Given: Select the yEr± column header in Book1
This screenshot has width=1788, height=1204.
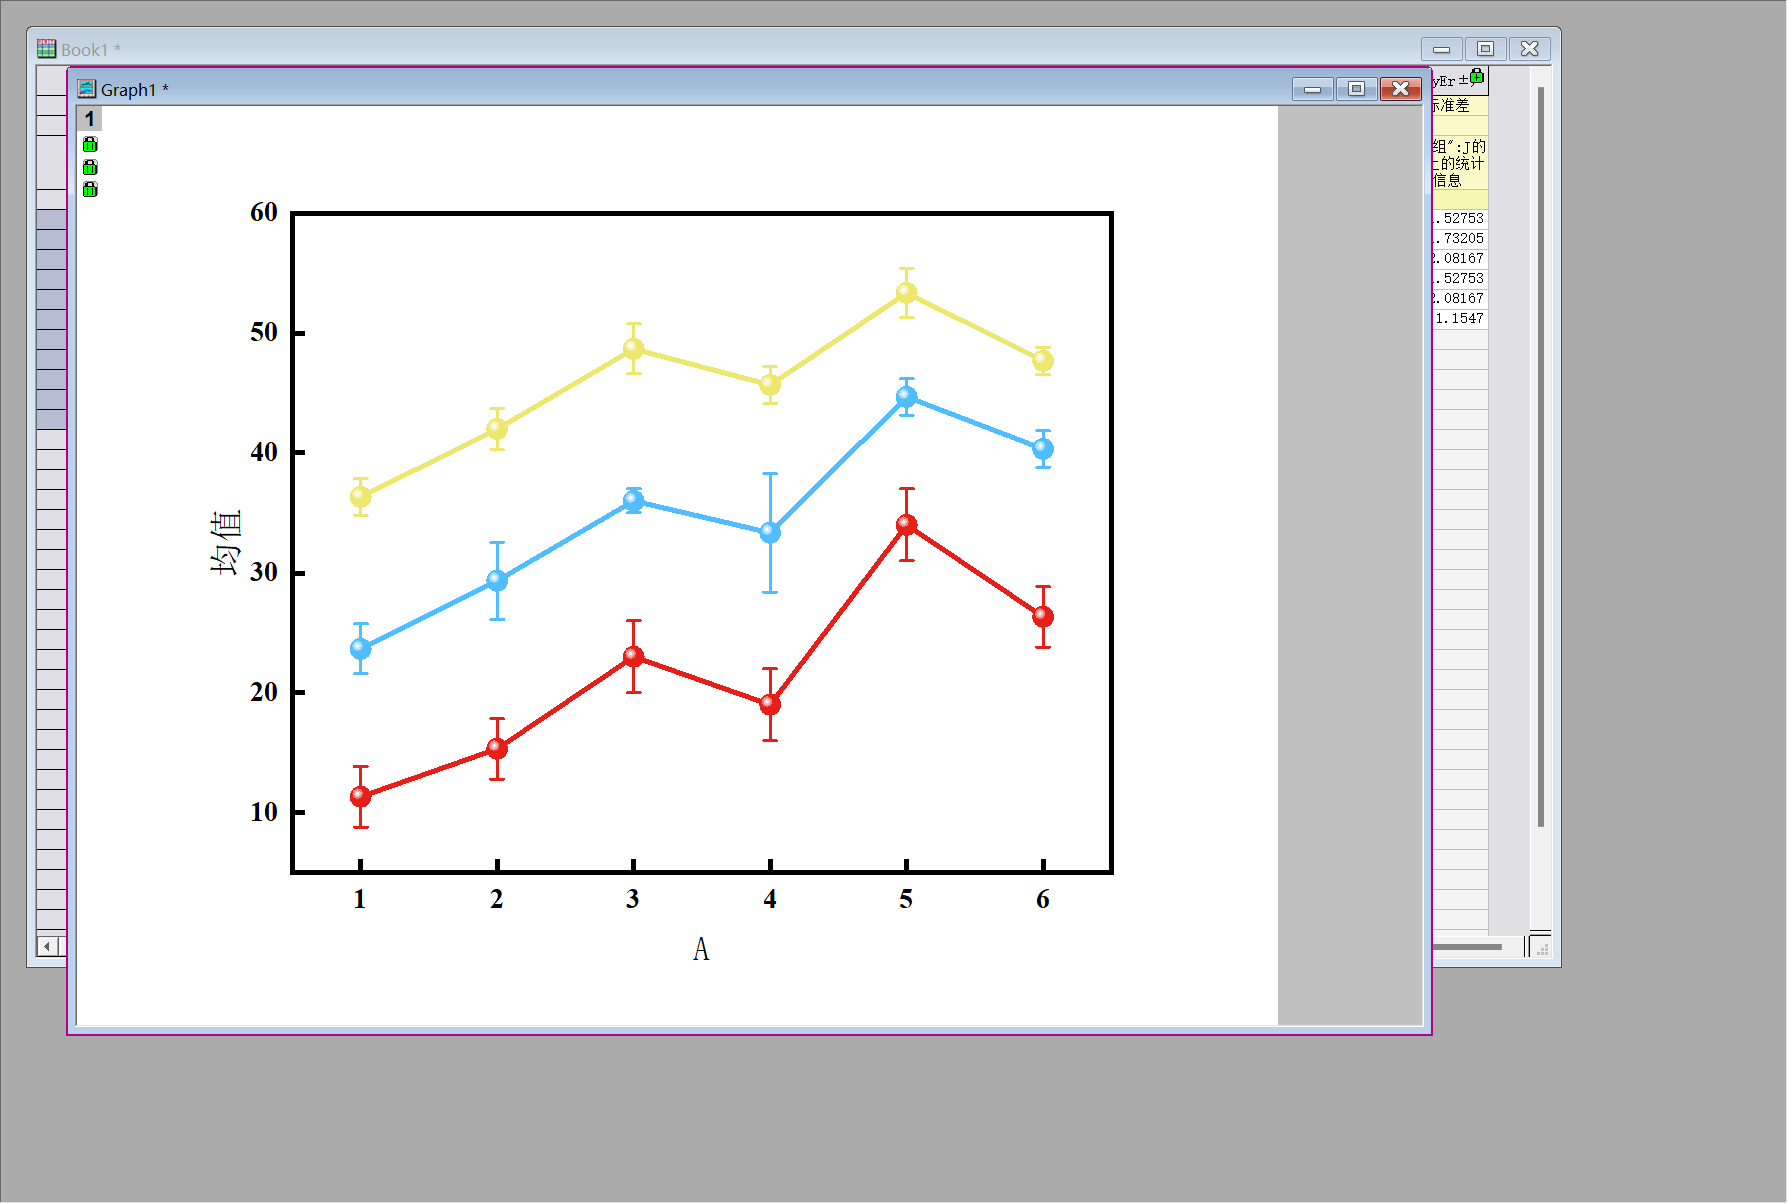Looking at the screenshot, I should (1459, 81).
